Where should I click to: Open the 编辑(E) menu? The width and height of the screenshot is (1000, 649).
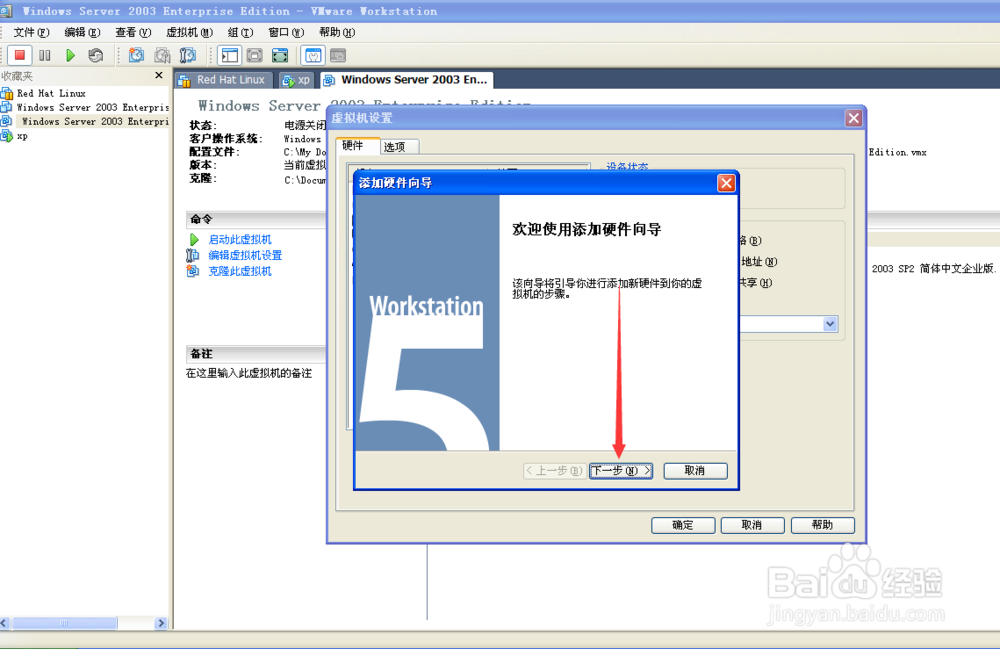(82, 33)
